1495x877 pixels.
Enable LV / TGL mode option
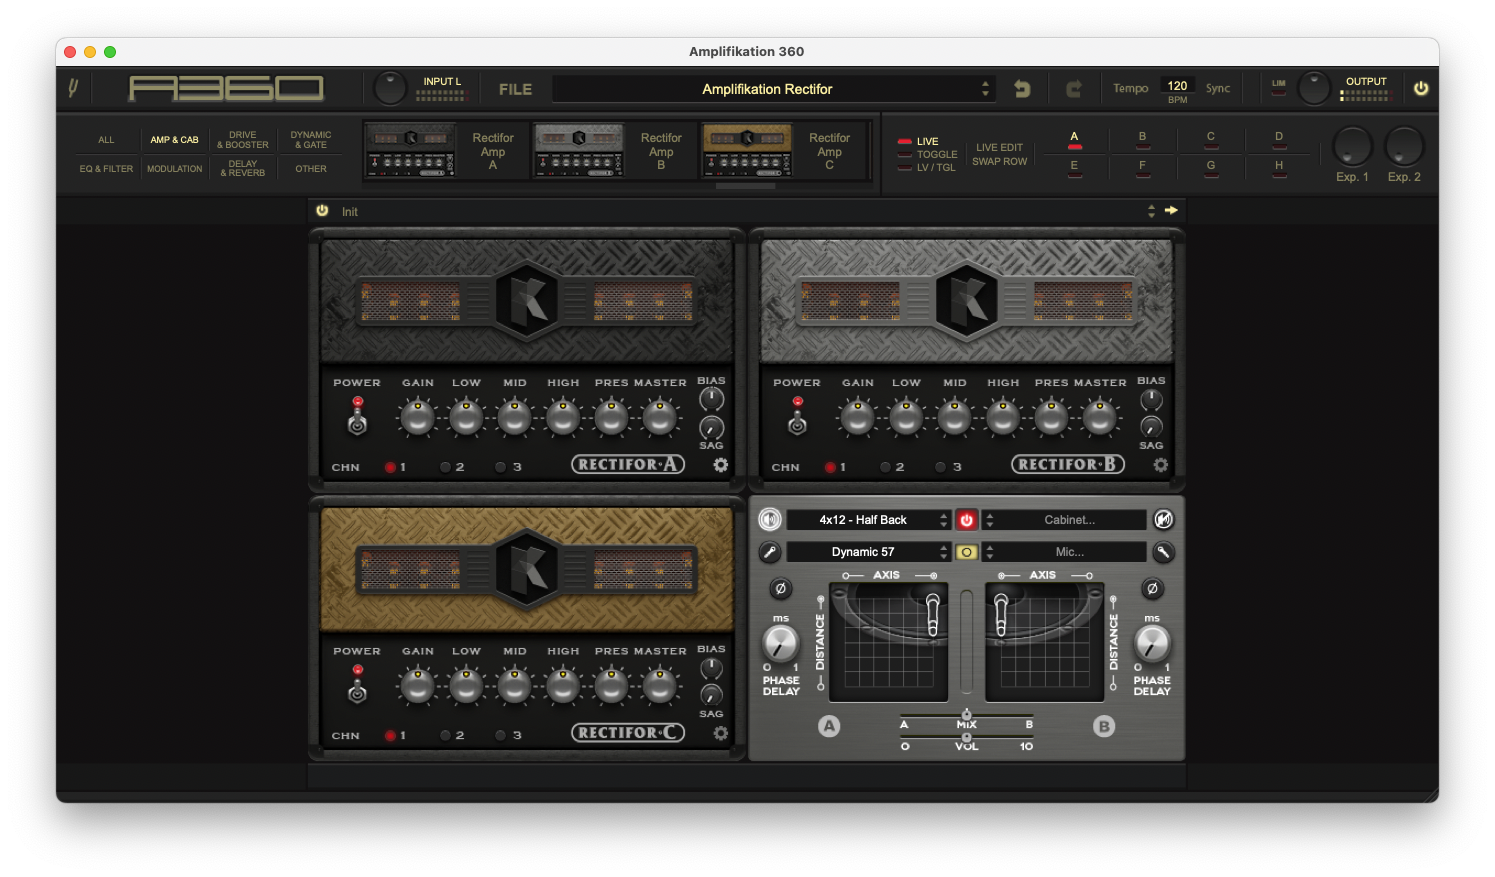coord(926,168)
